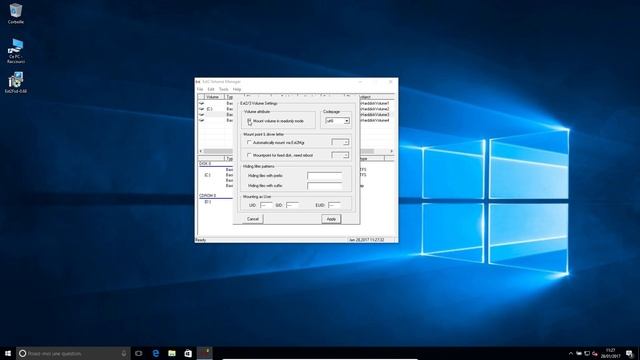The height and width of the screenshot is (360, 640).
Task: Click the volume icon in system tray
Action: click(595, 353)
